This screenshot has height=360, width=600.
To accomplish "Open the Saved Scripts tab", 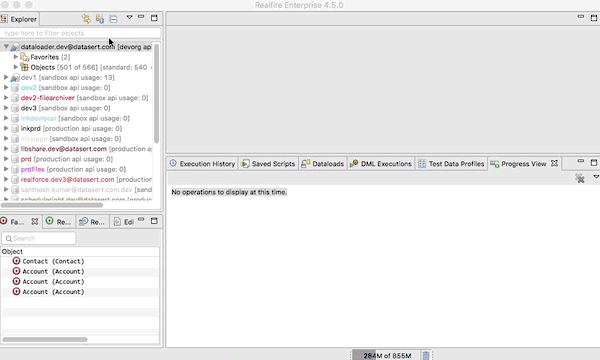I will point(268,164).
